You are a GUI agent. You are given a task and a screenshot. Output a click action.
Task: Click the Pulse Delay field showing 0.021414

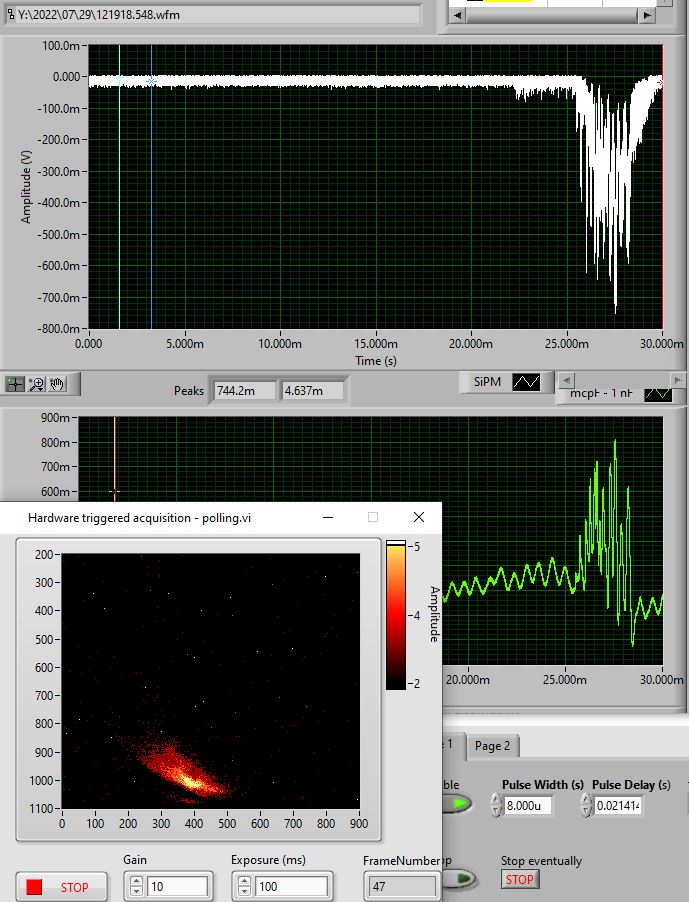[x=618, y=805]
